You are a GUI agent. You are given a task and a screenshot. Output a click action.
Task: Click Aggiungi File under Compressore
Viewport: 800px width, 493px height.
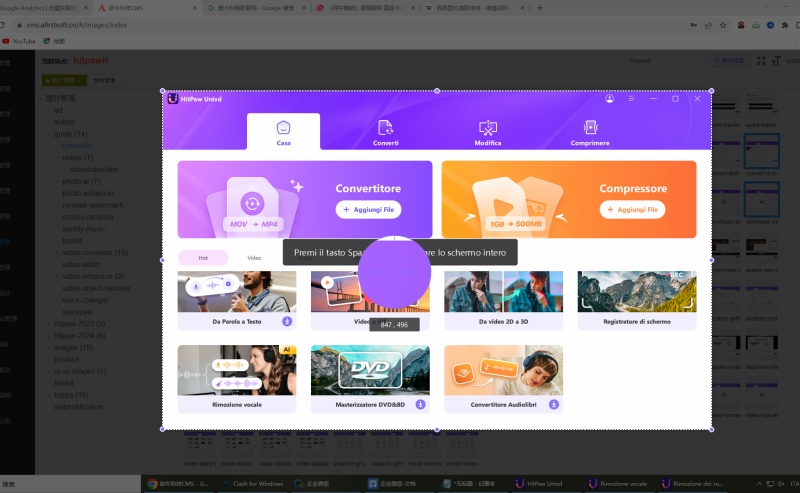[x=632, y=209]
